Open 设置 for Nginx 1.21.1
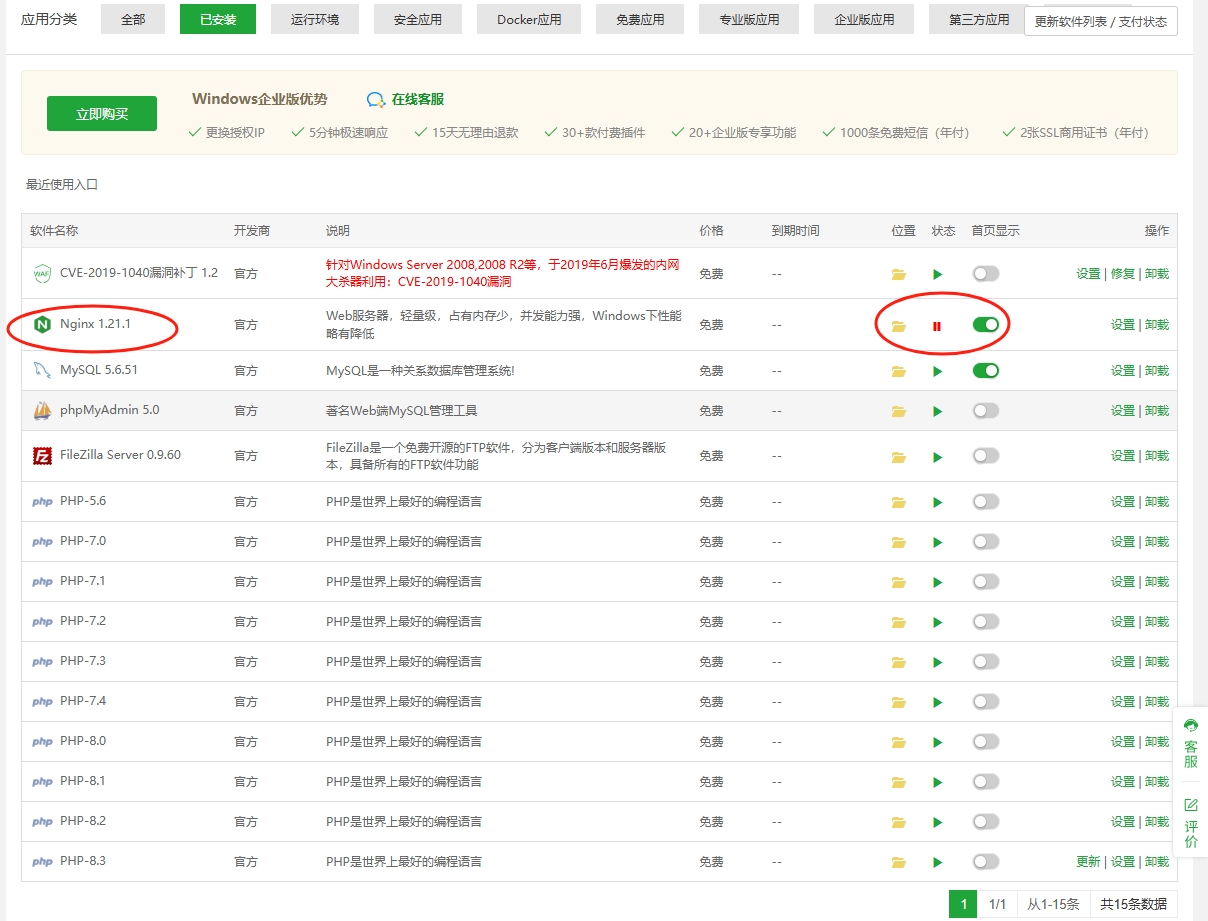This screenshot has height=921, width=1208. tap(1123, 325)
